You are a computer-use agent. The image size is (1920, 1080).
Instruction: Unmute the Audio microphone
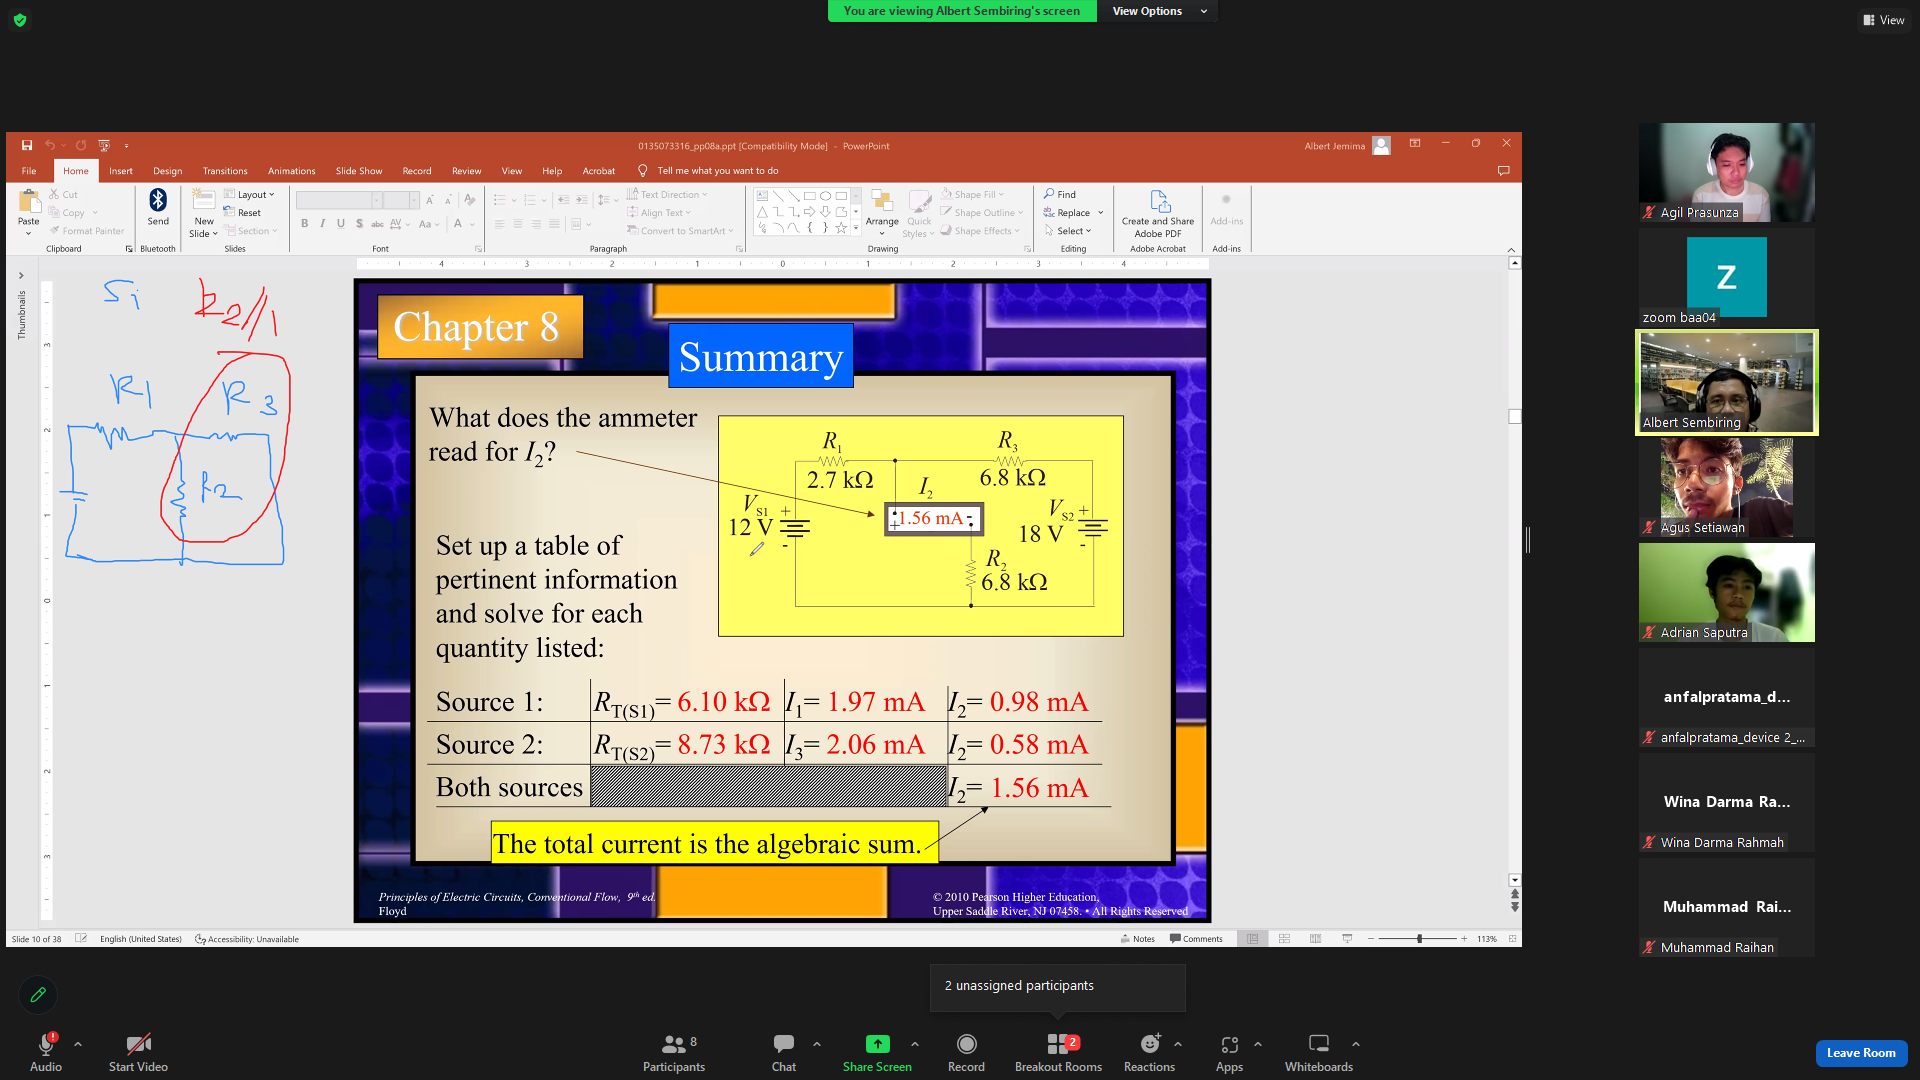[46, 1053]
